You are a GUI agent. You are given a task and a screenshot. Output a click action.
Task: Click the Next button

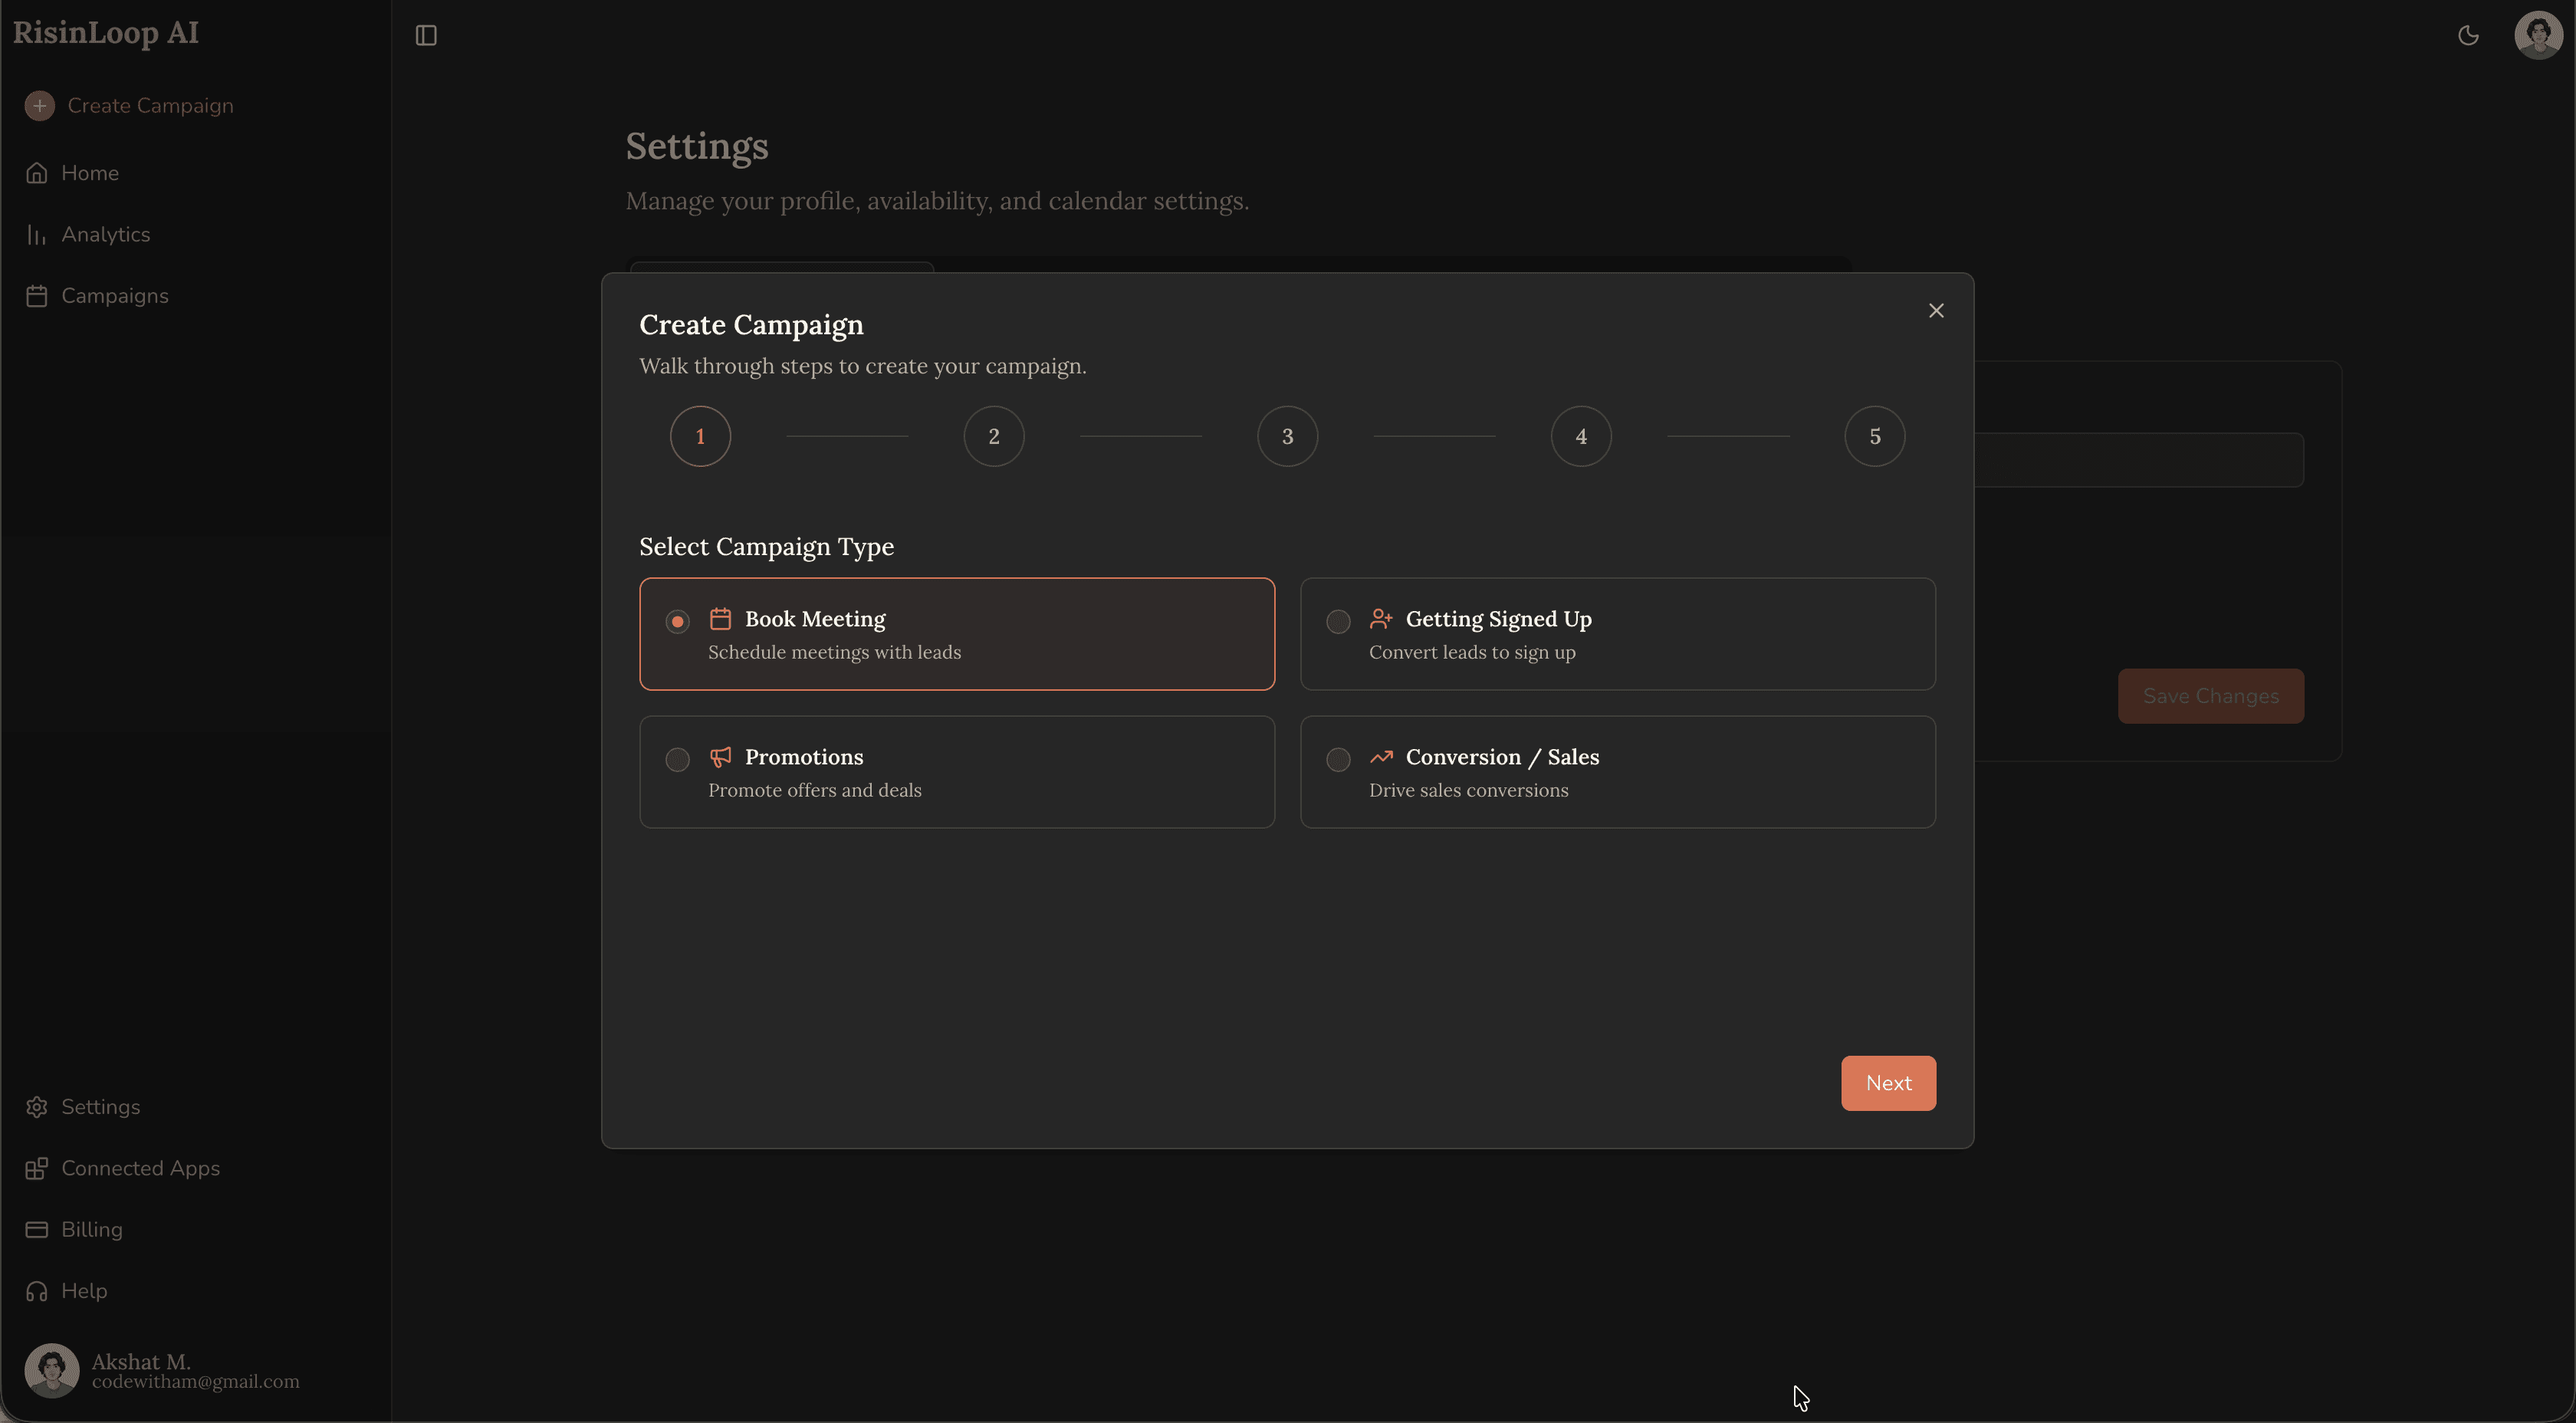point(1888,1083)
